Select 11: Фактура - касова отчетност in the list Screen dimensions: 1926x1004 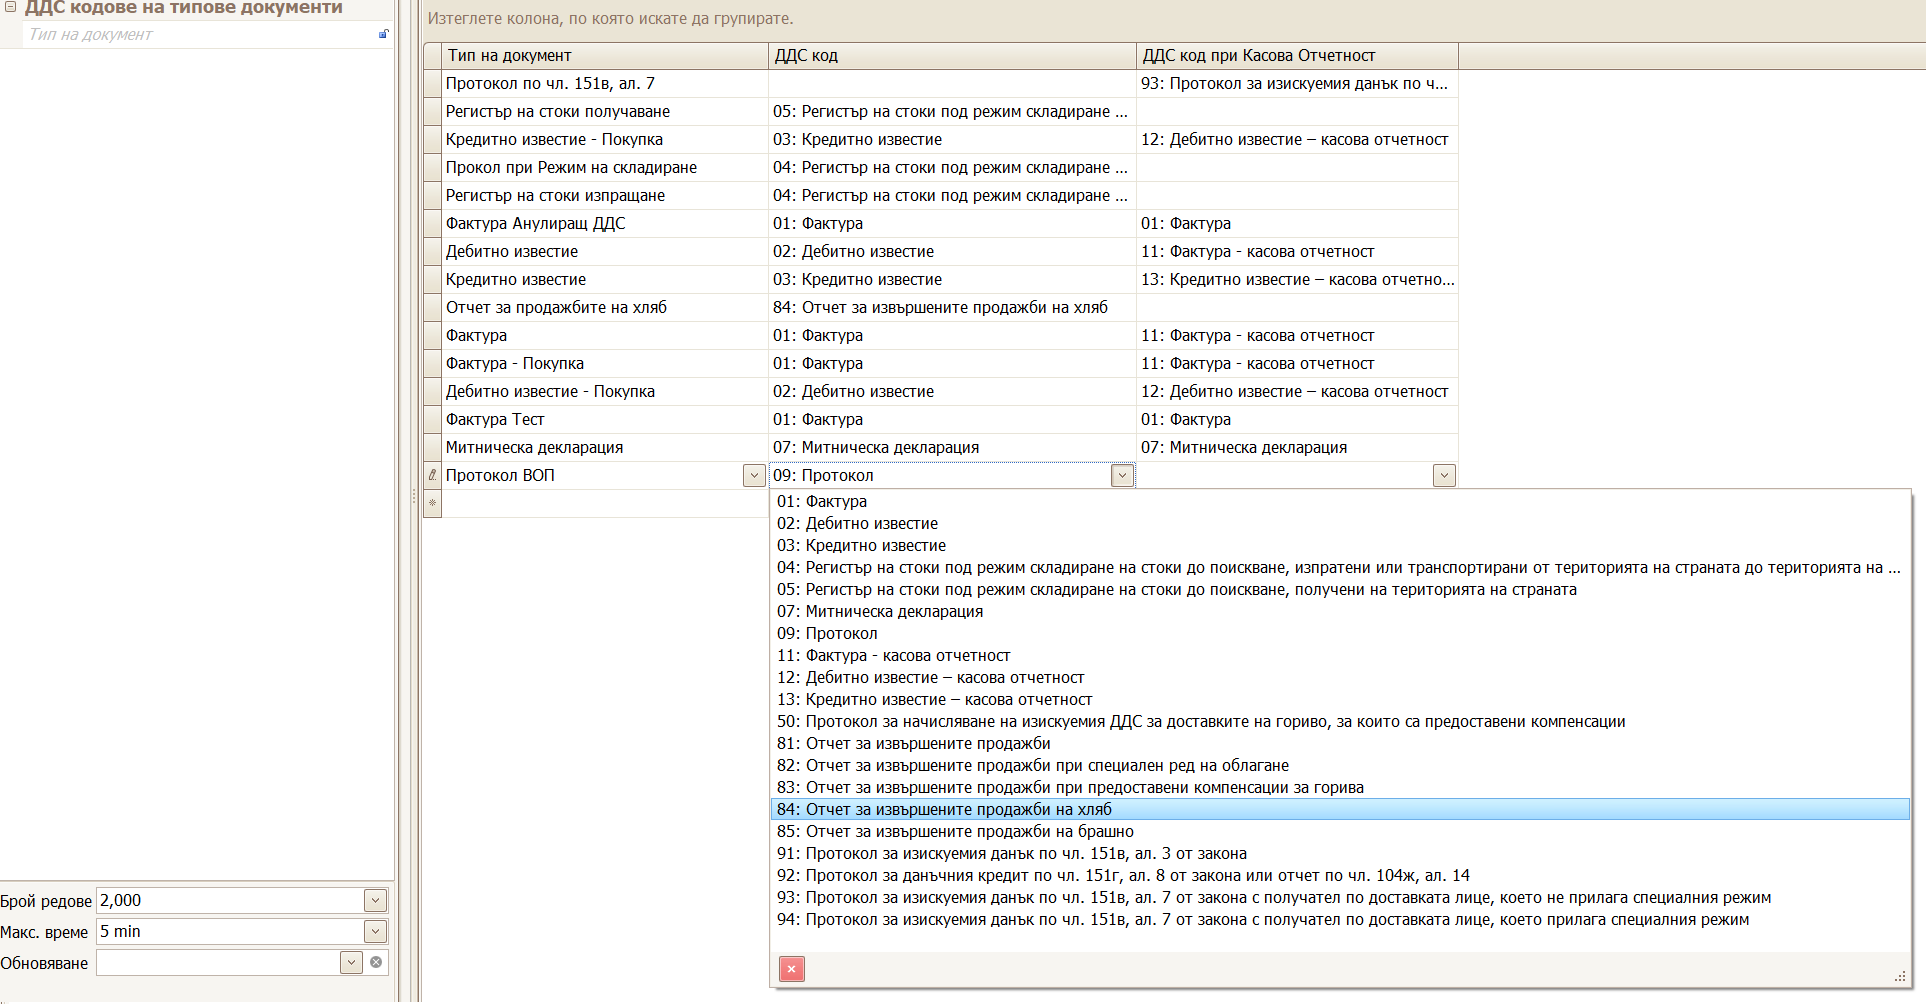tap(1340, 655)
